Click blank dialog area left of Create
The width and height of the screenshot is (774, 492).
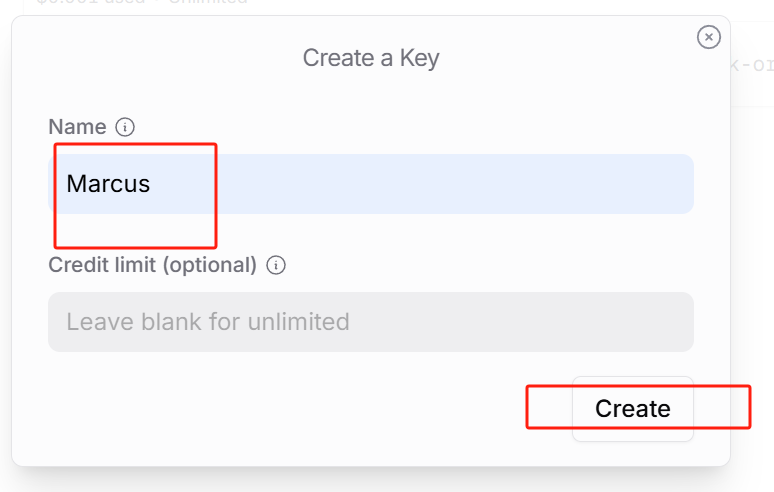tap(300, 408)
